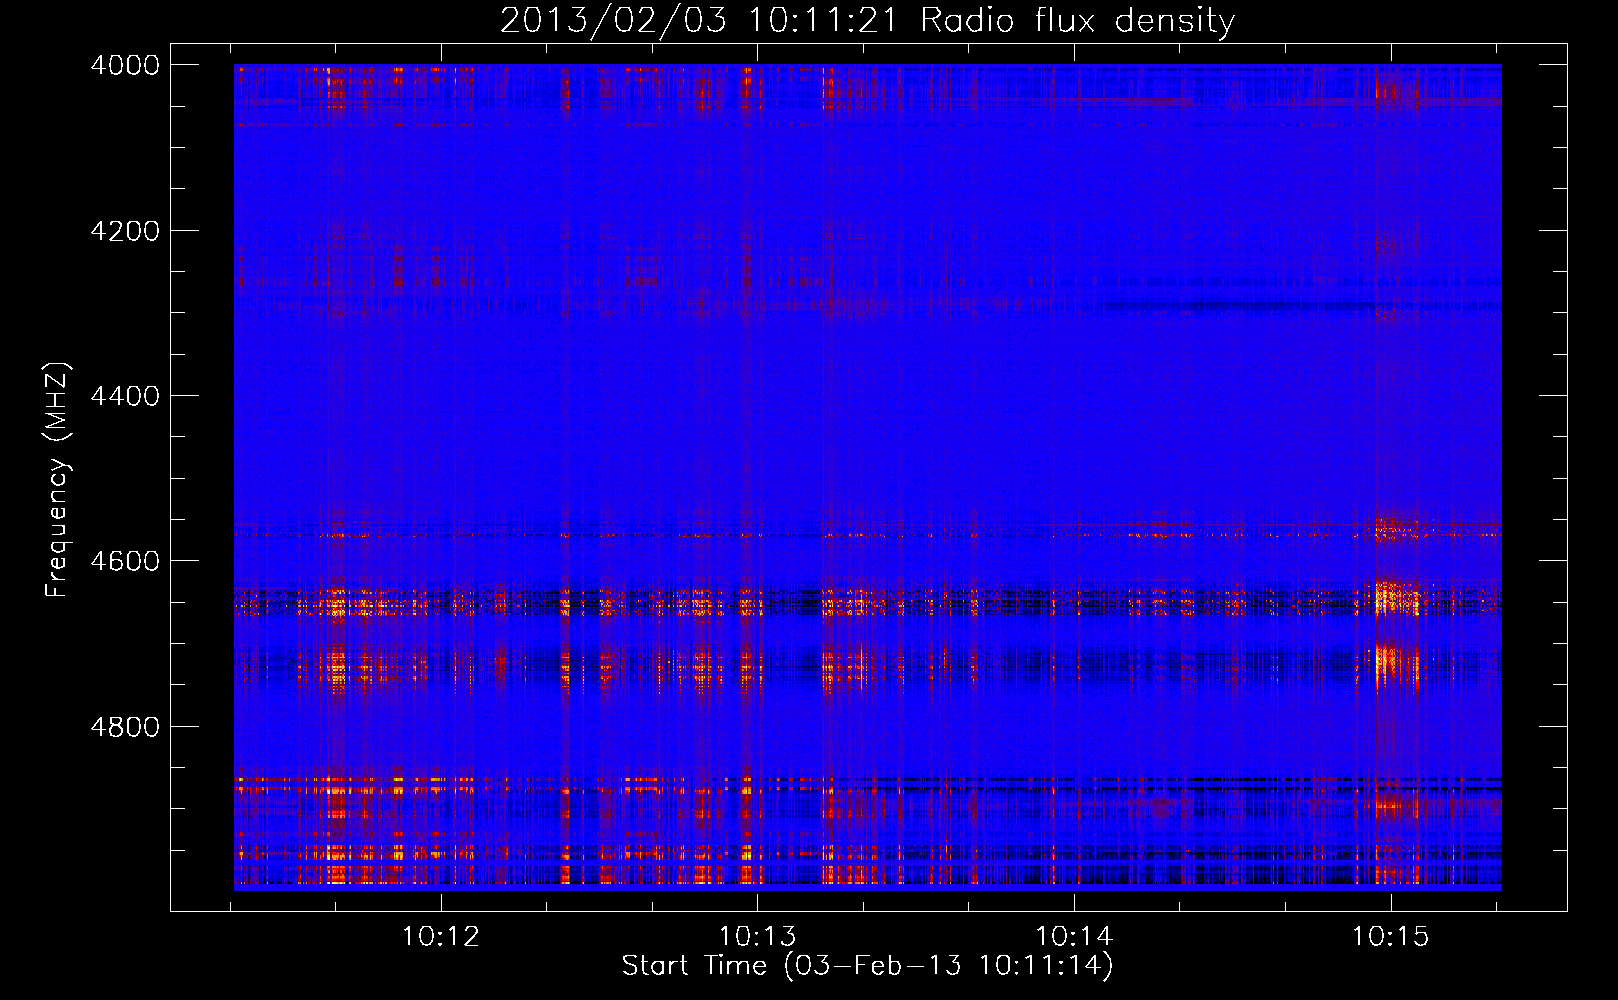
Task: Click the 10:14 time tick label
Action: coord(1074,937)
